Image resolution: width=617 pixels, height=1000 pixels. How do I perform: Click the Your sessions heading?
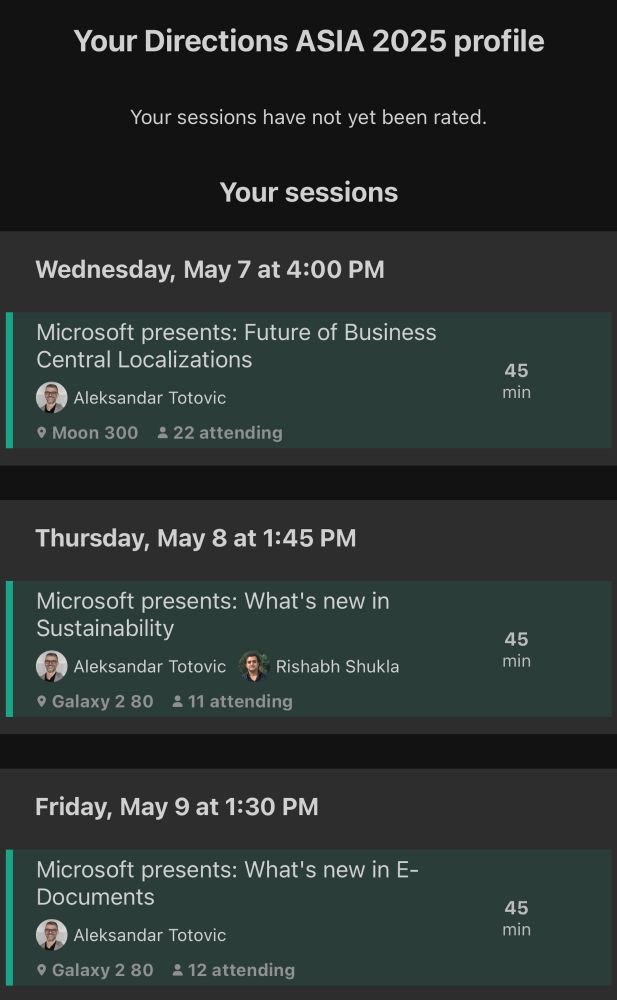pos(309,193)
